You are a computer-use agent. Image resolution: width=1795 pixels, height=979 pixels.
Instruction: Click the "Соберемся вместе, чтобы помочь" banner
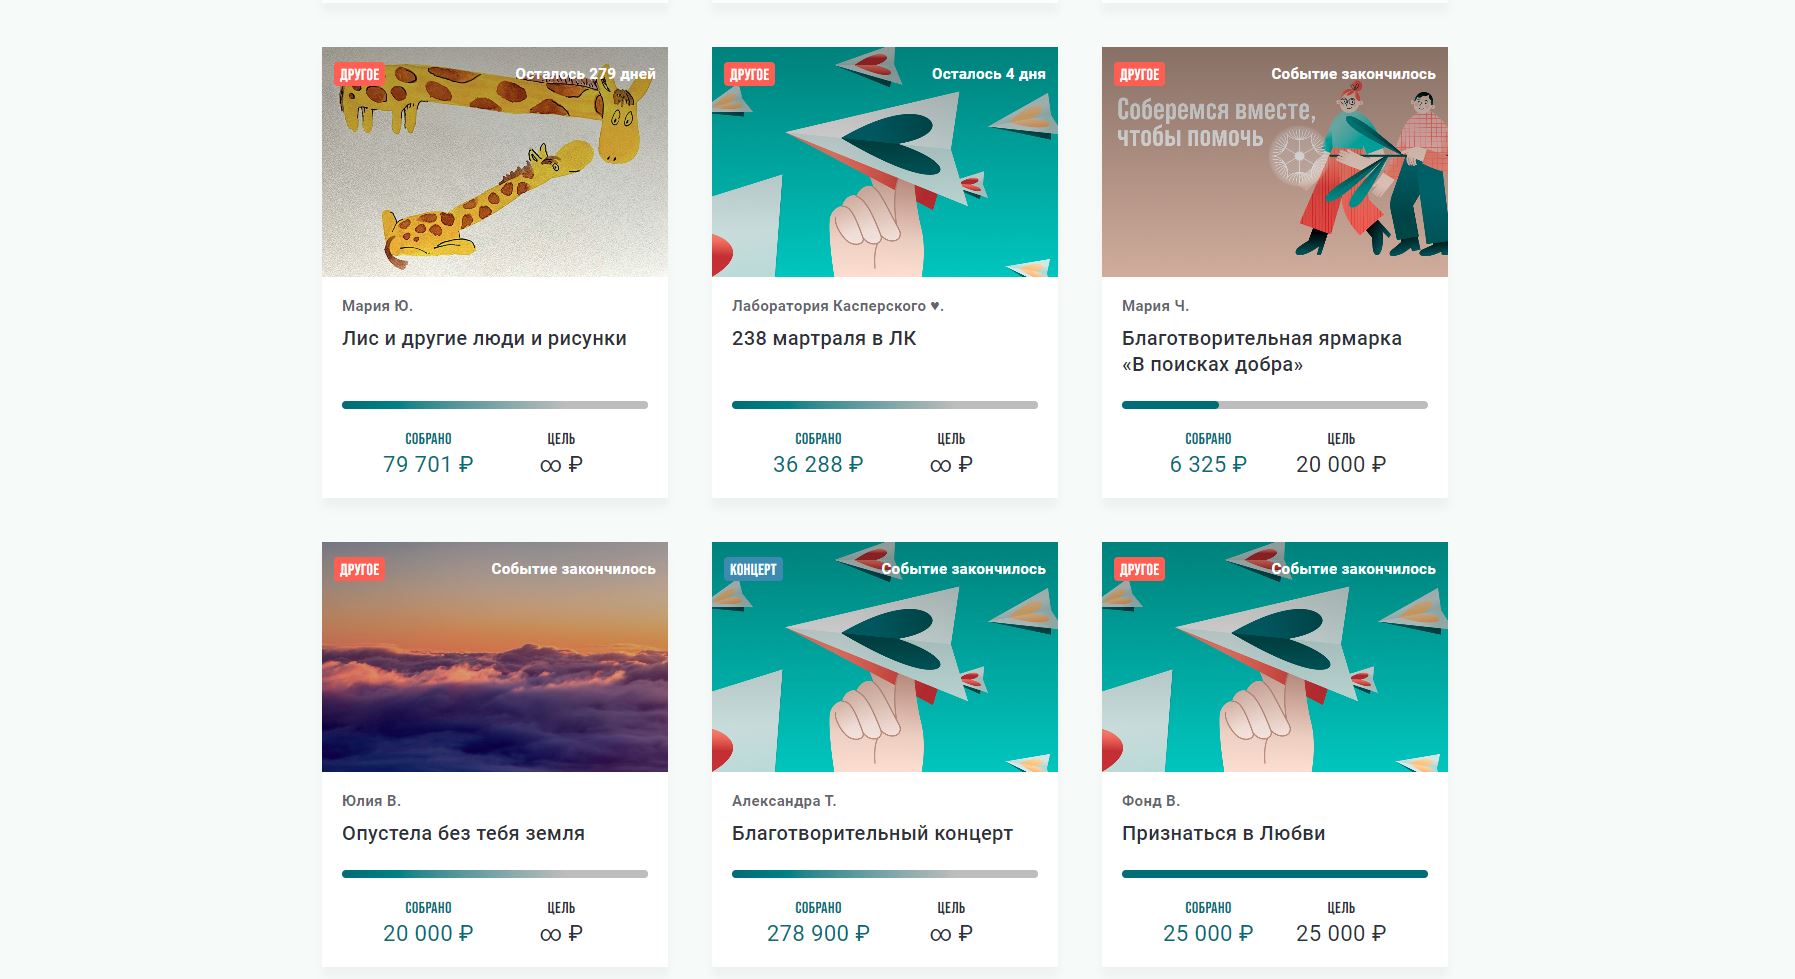click(1274, 162)
